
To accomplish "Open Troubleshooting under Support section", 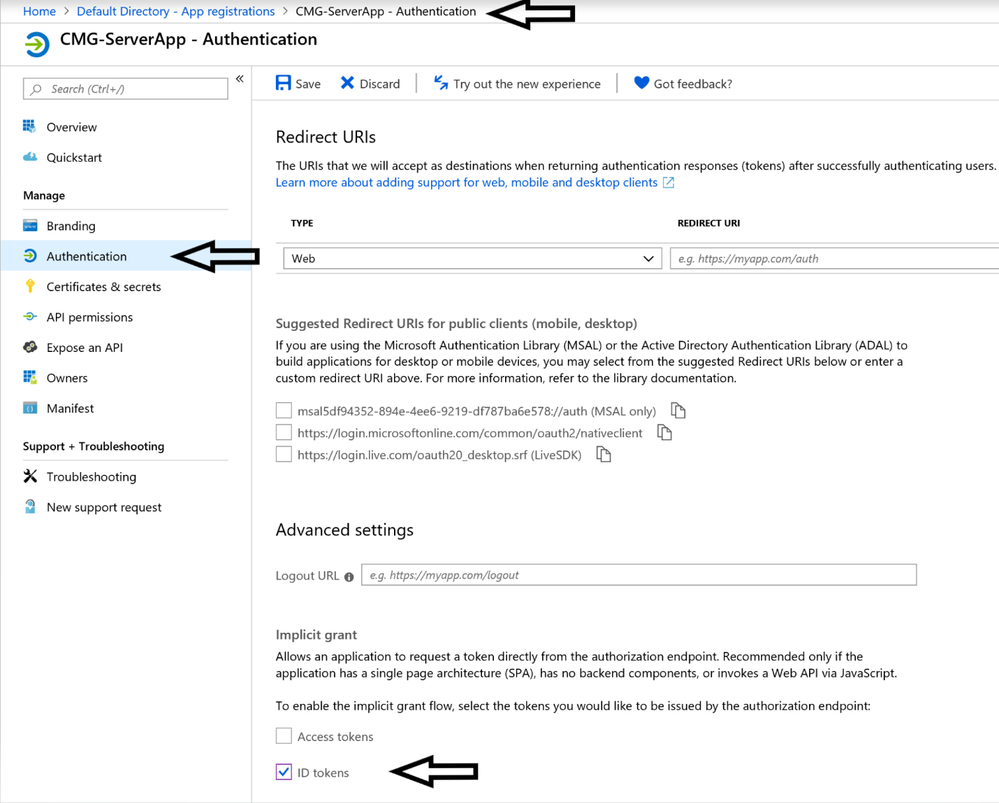I will pos(91,477).
